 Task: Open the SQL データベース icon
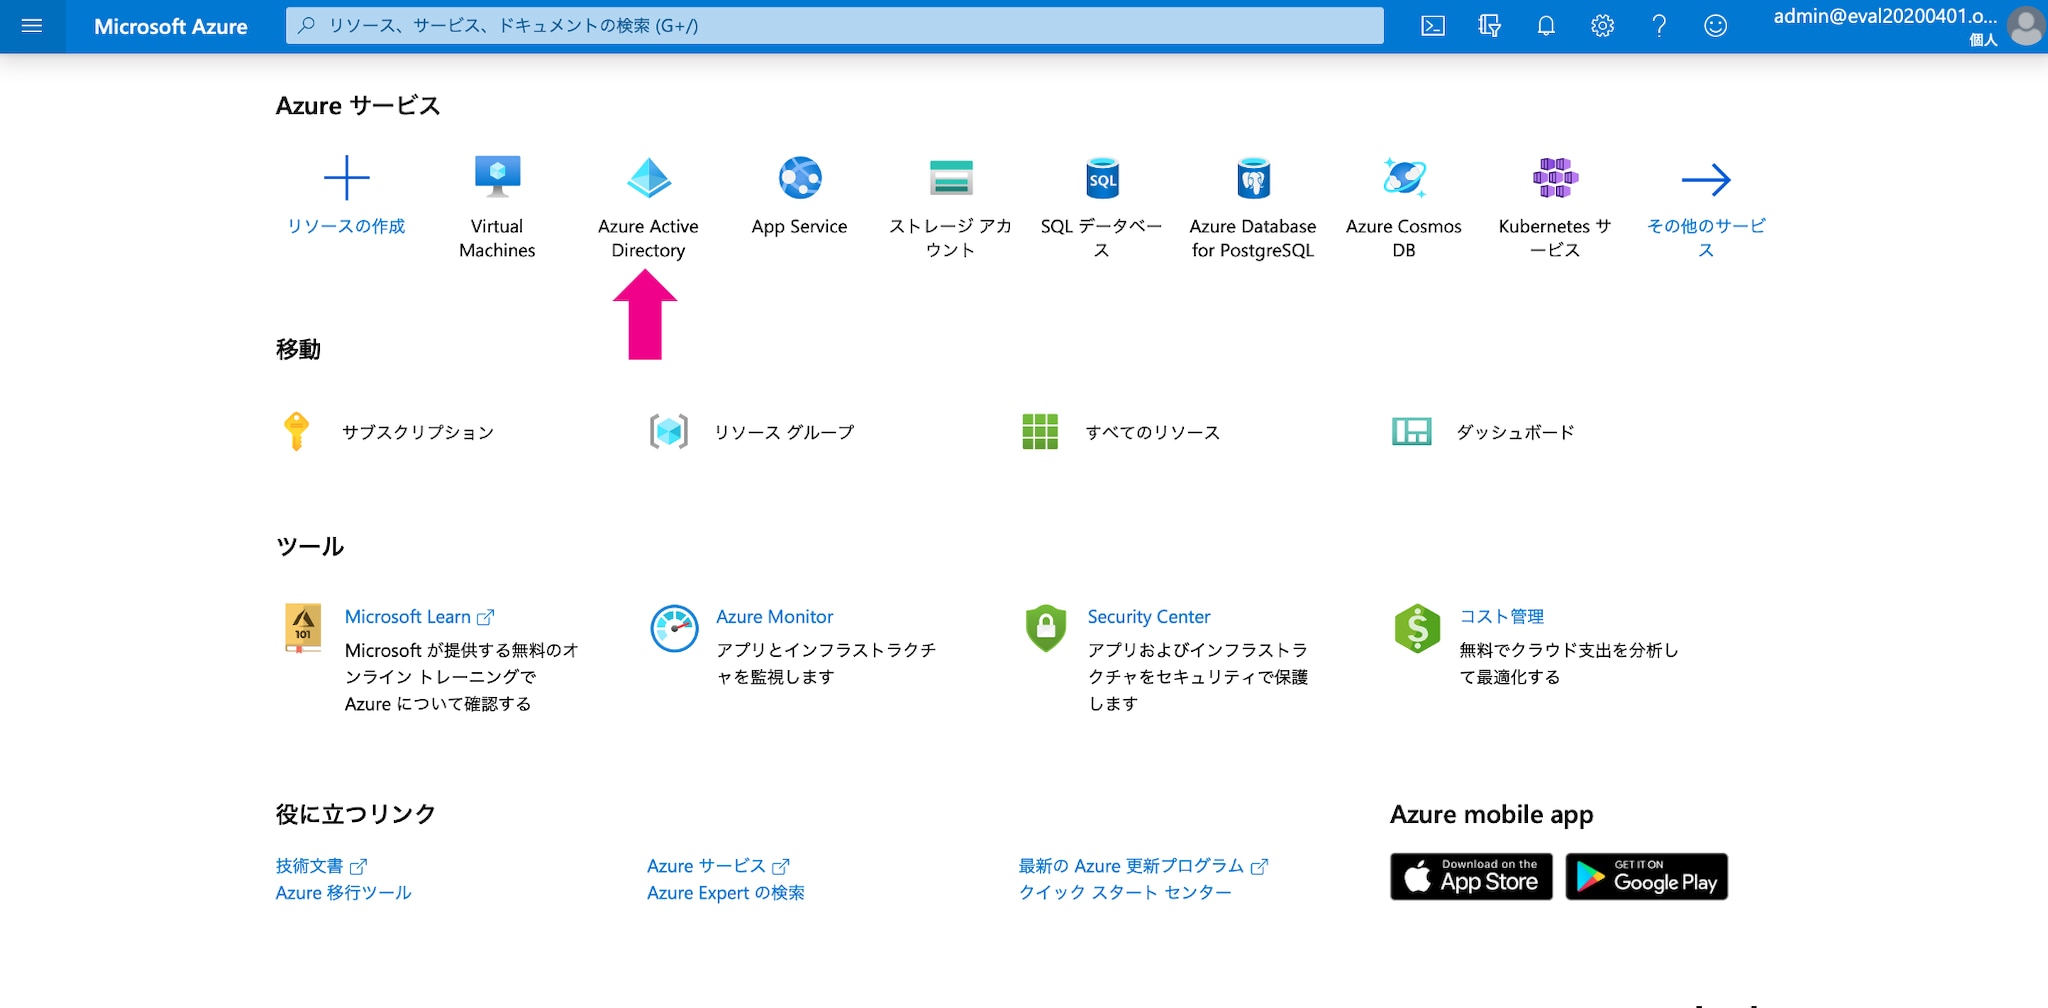click(1102, 178)
